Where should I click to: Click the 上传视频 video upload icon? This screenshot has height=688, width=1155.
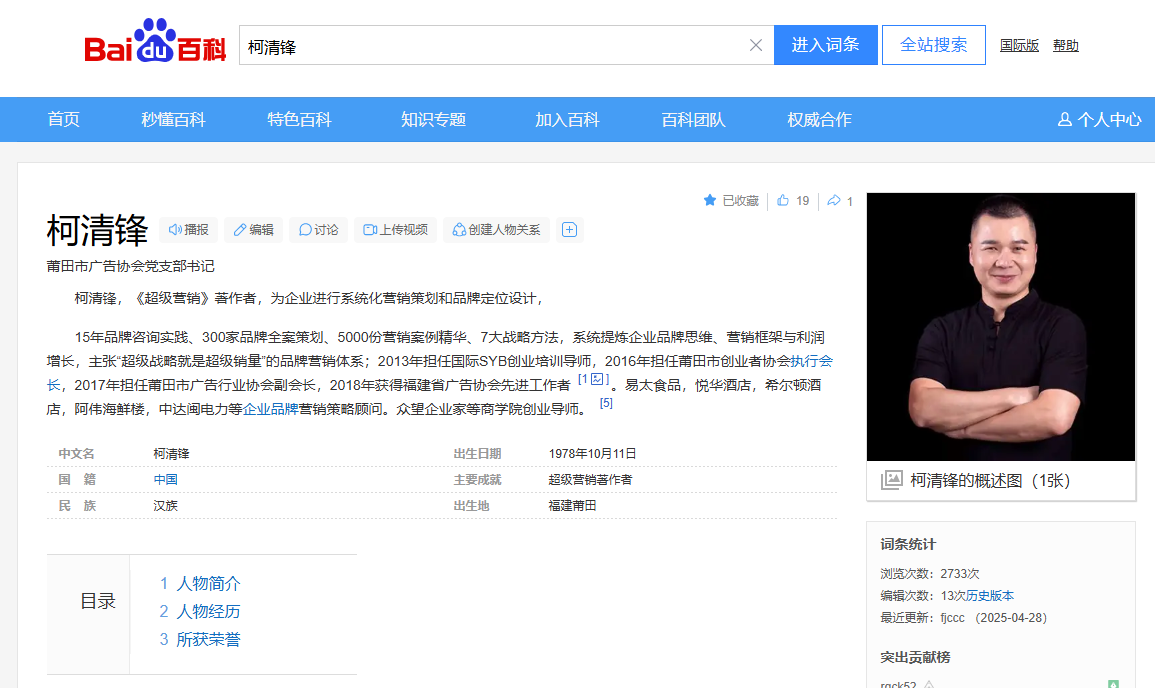pyautogui.click(x=368, y=230)
